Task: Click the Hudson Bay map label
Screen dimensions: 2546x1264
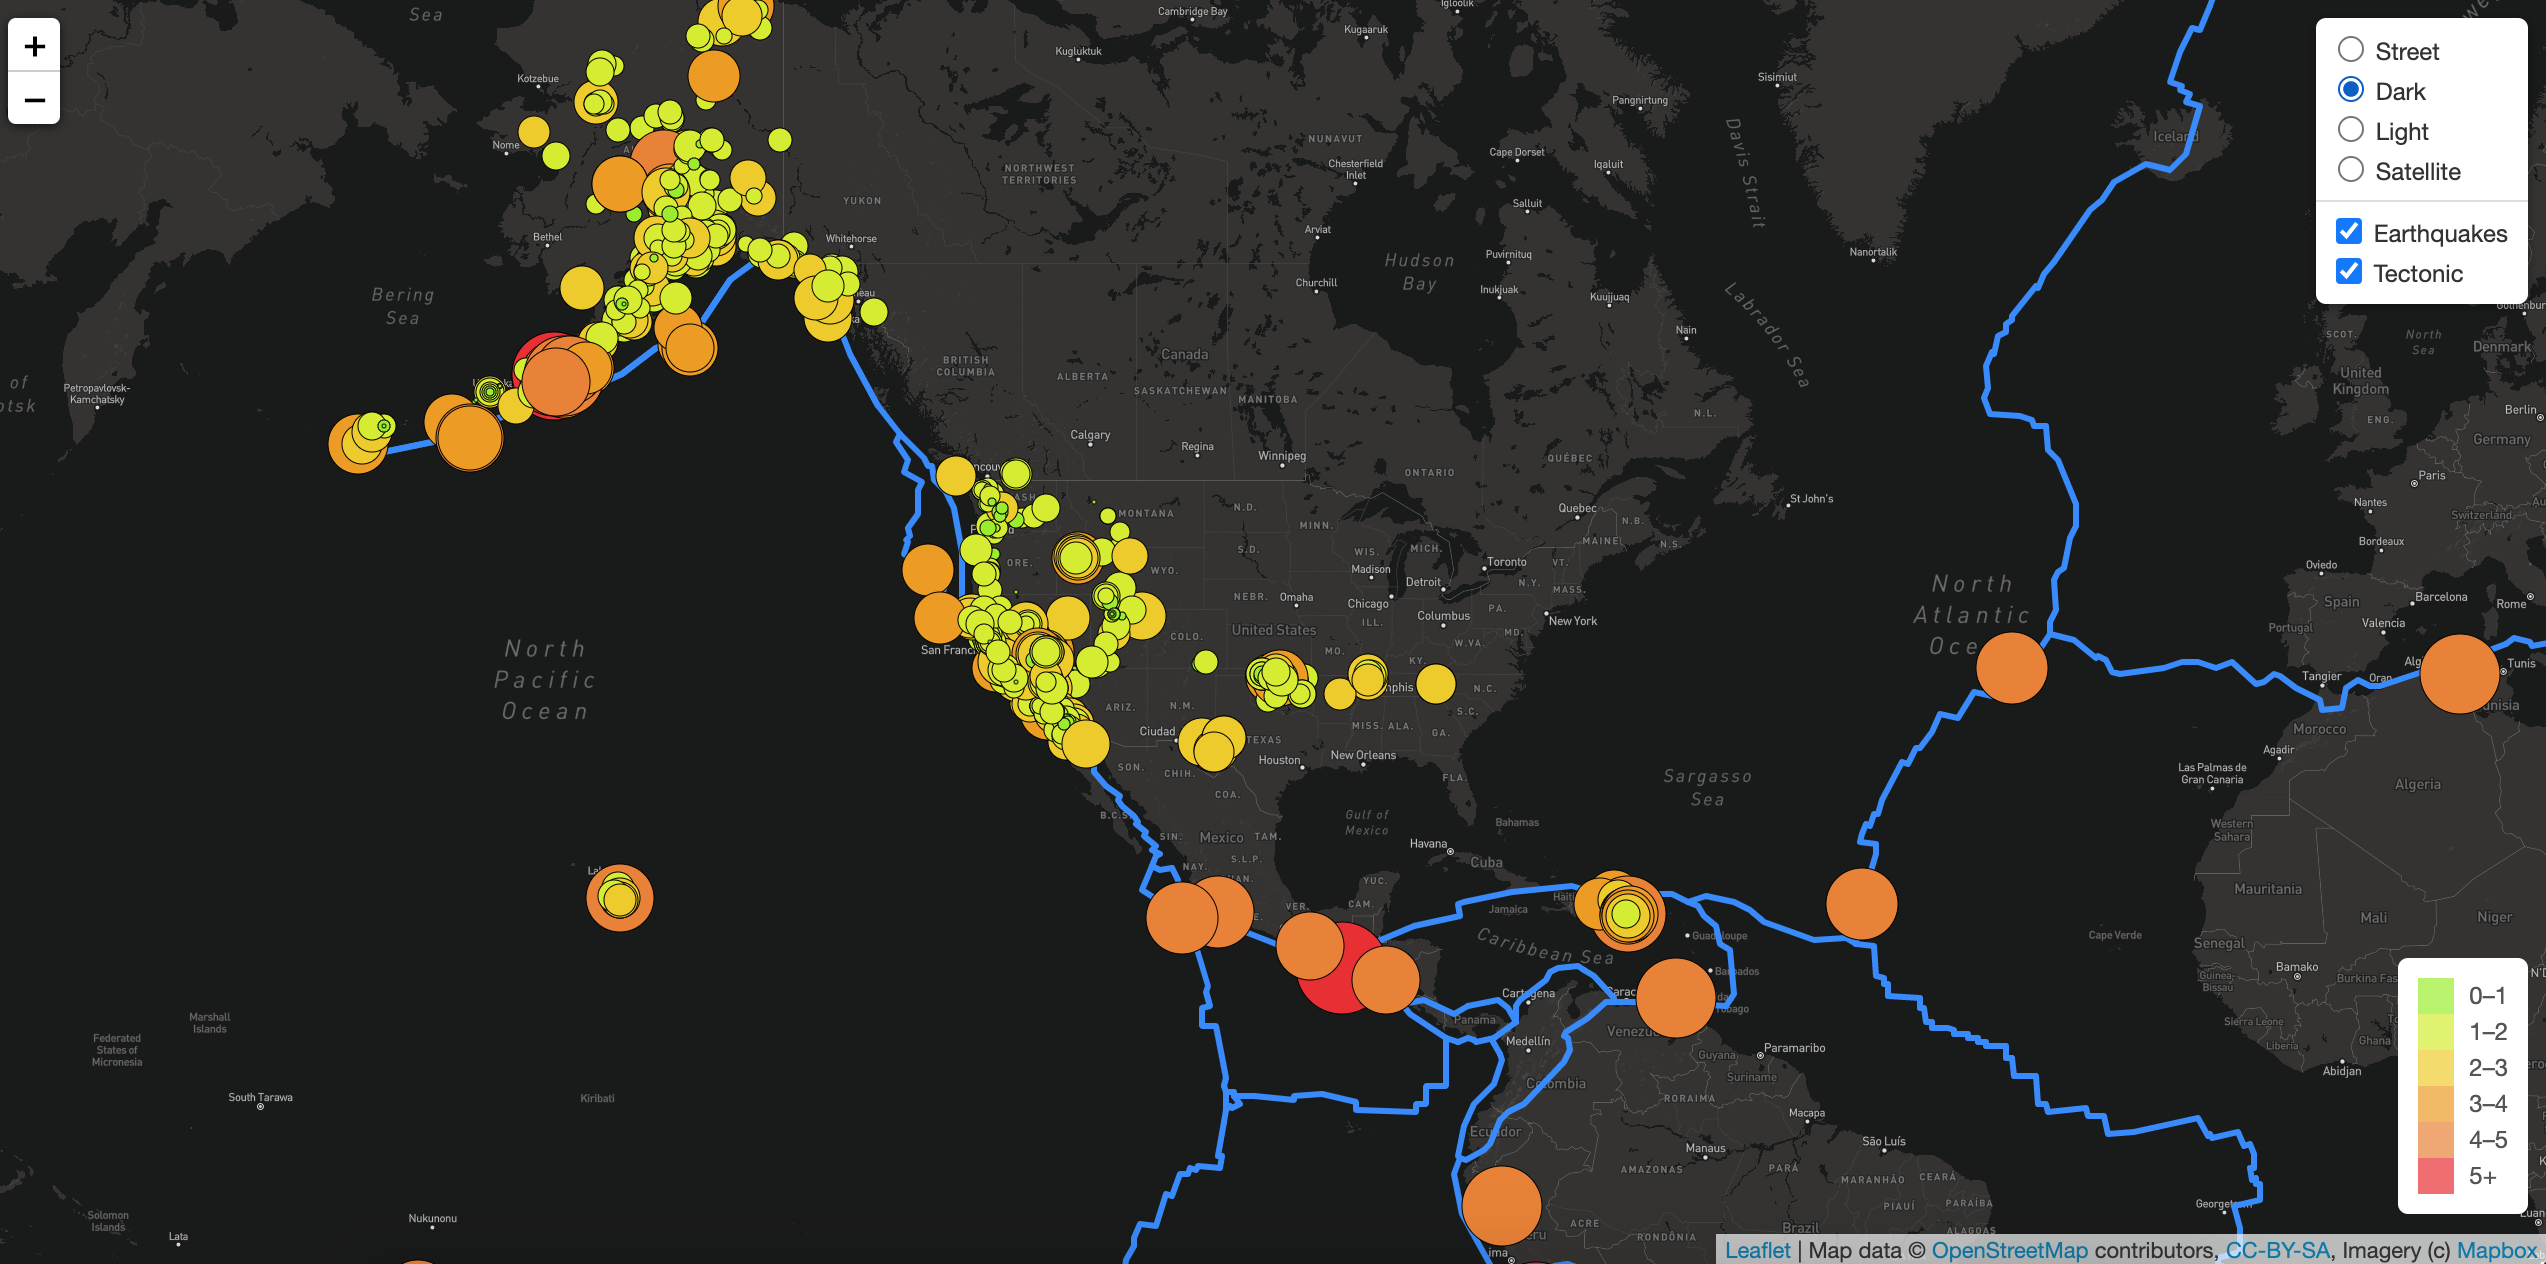Action: tap(1419, 272)
